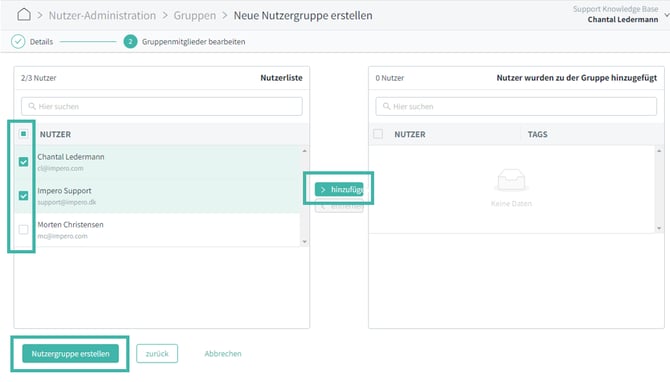This screenshot has width=670, height=382.
Task: Select the Morten Christensen user name
Action: 71,224
